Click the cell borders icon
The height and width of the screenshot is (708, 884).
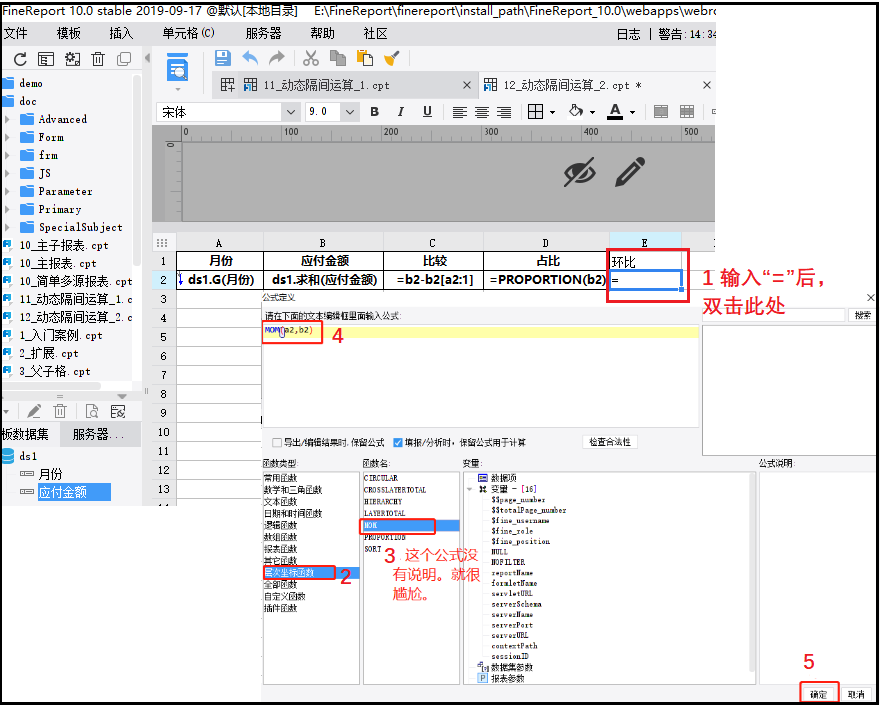pyautogui.click(x=535, y=112)
